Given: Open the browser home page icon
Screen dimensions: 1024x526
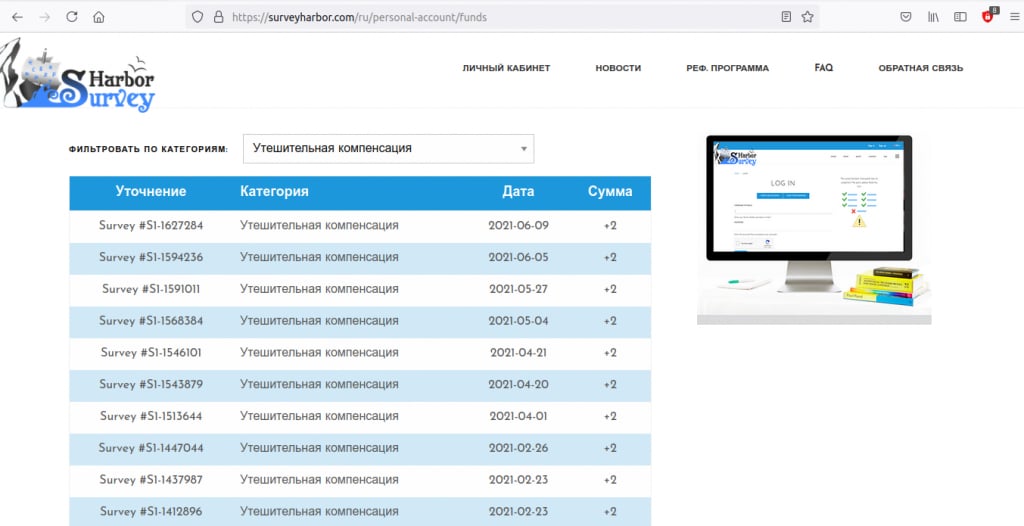Looking at the screenshot, I should tap(99, 17).
